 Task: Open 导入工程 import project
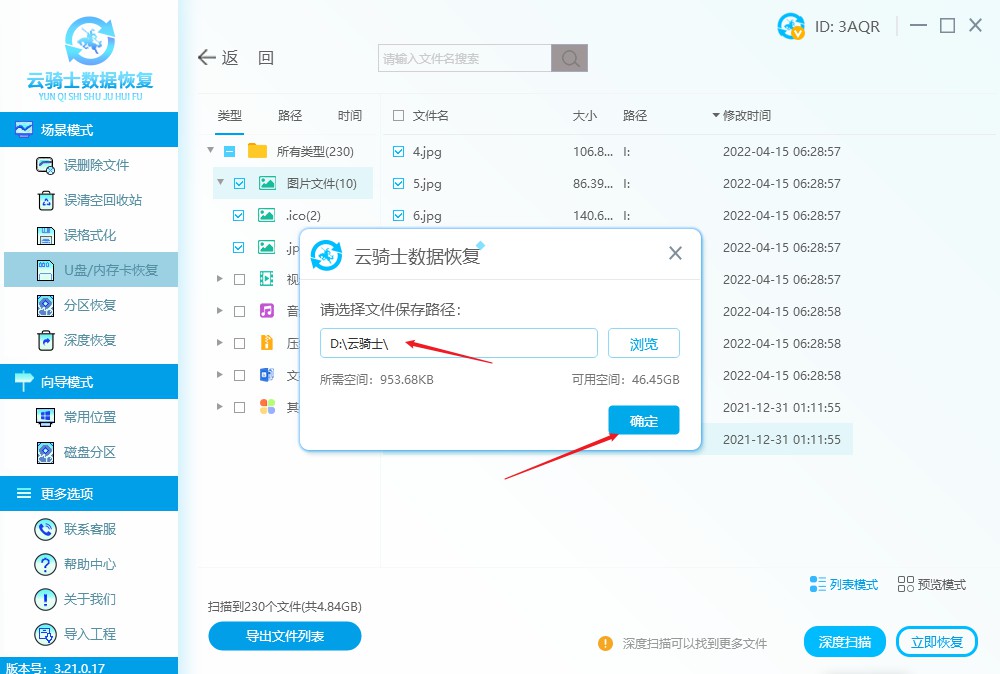click(45, 634)
